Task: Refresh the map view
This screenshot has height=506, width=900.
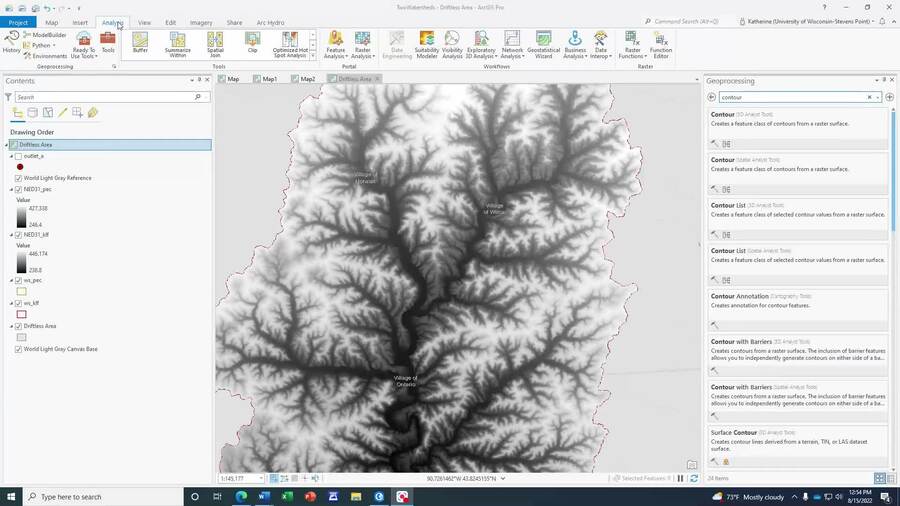Action: tap(694, 478)
